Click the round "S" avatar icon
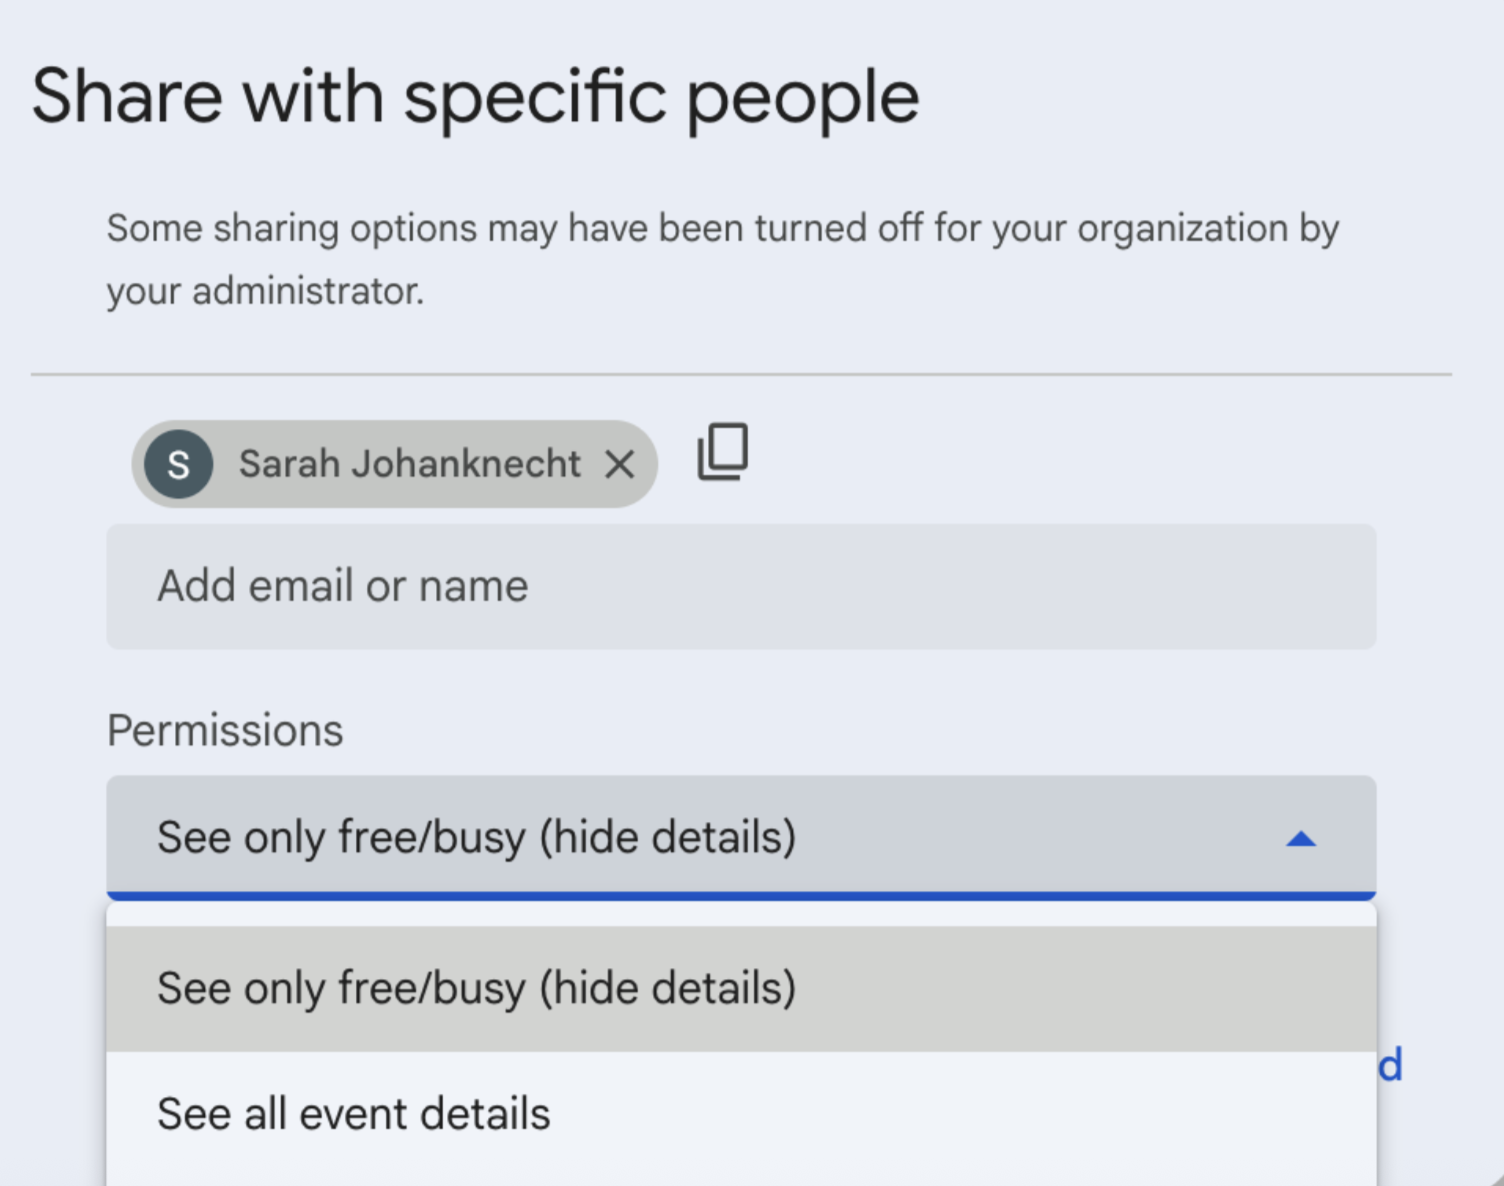The height and width of the screenshot is (1186, 1504). tap(178, 464)
